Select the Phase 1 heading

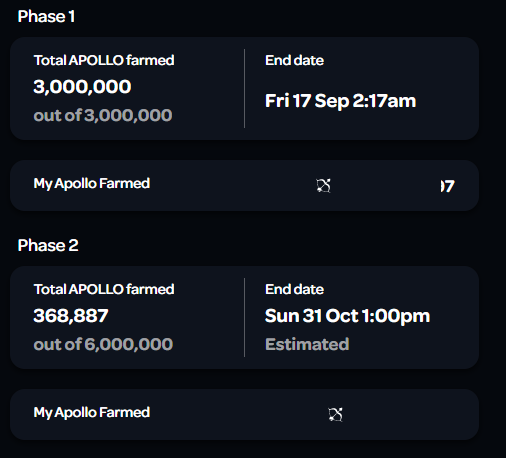coord(46,16)
